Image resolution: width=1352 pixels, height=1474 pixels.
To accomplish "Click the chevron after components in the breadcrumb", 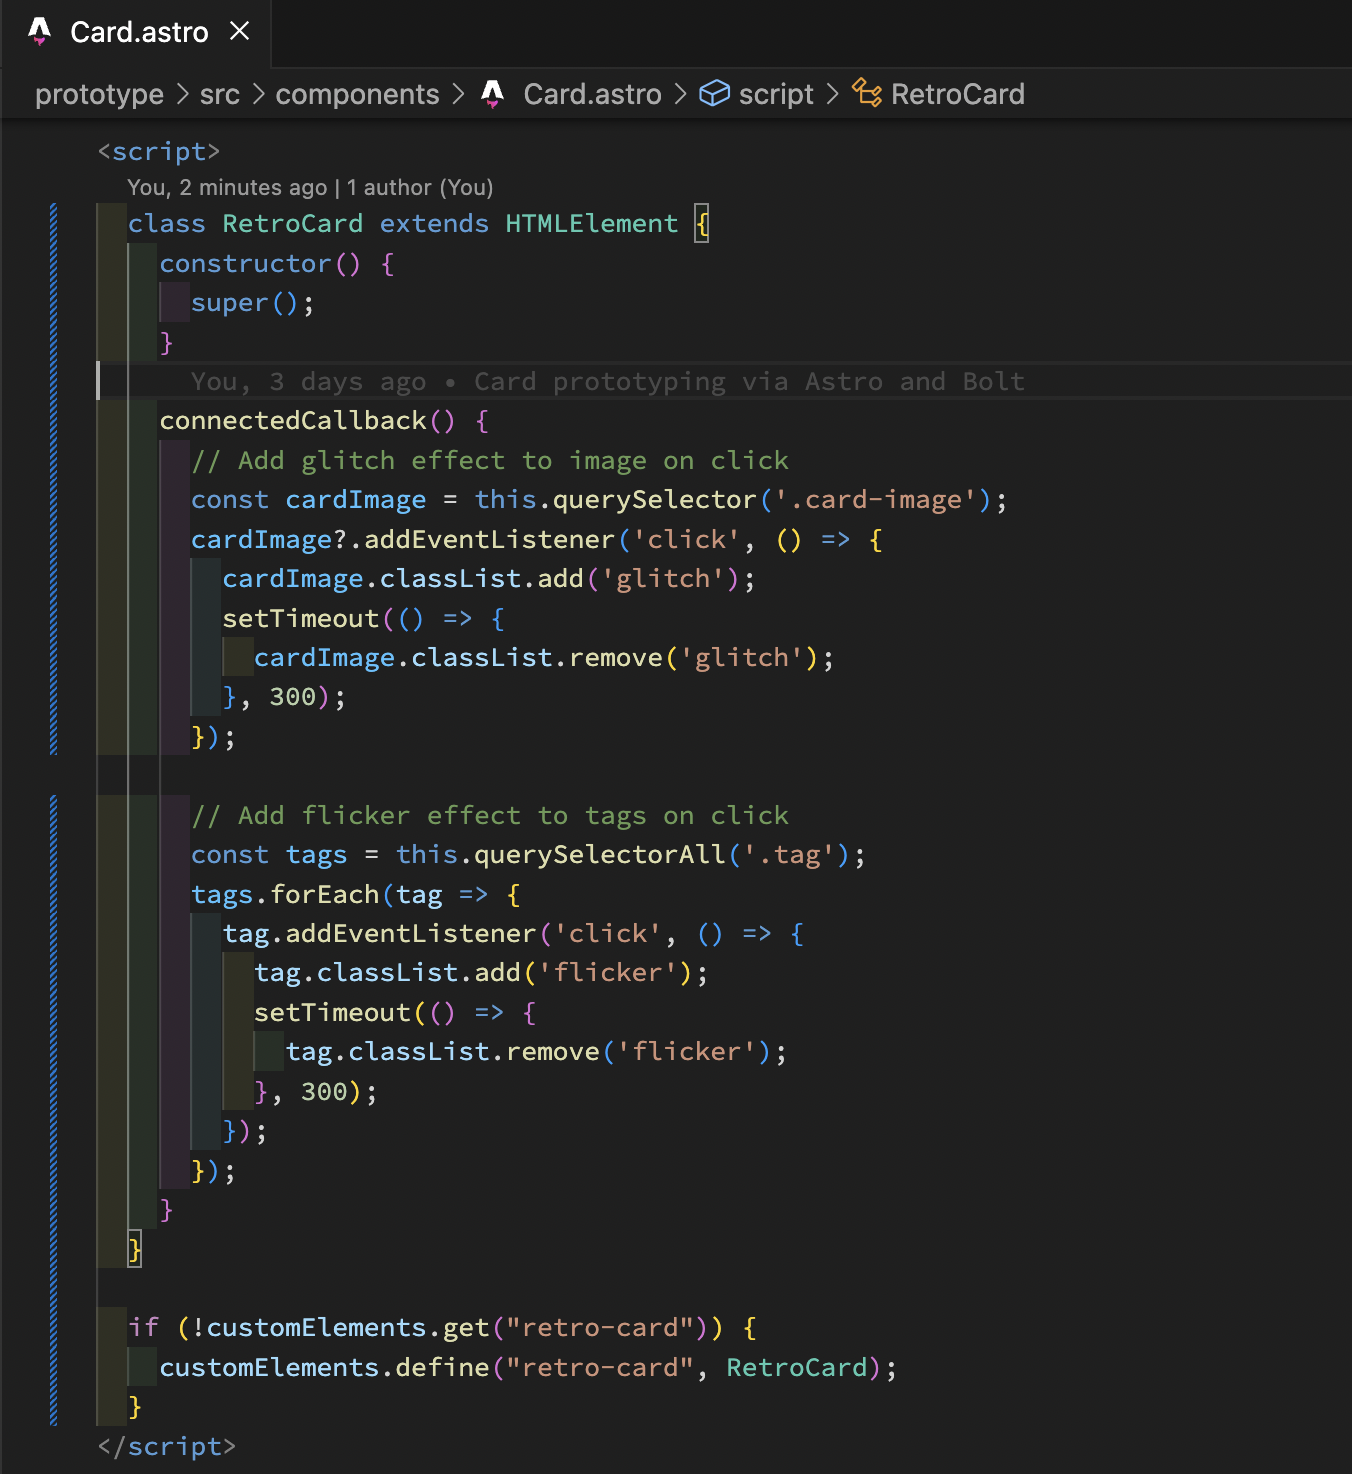I will tap(458, 94).
